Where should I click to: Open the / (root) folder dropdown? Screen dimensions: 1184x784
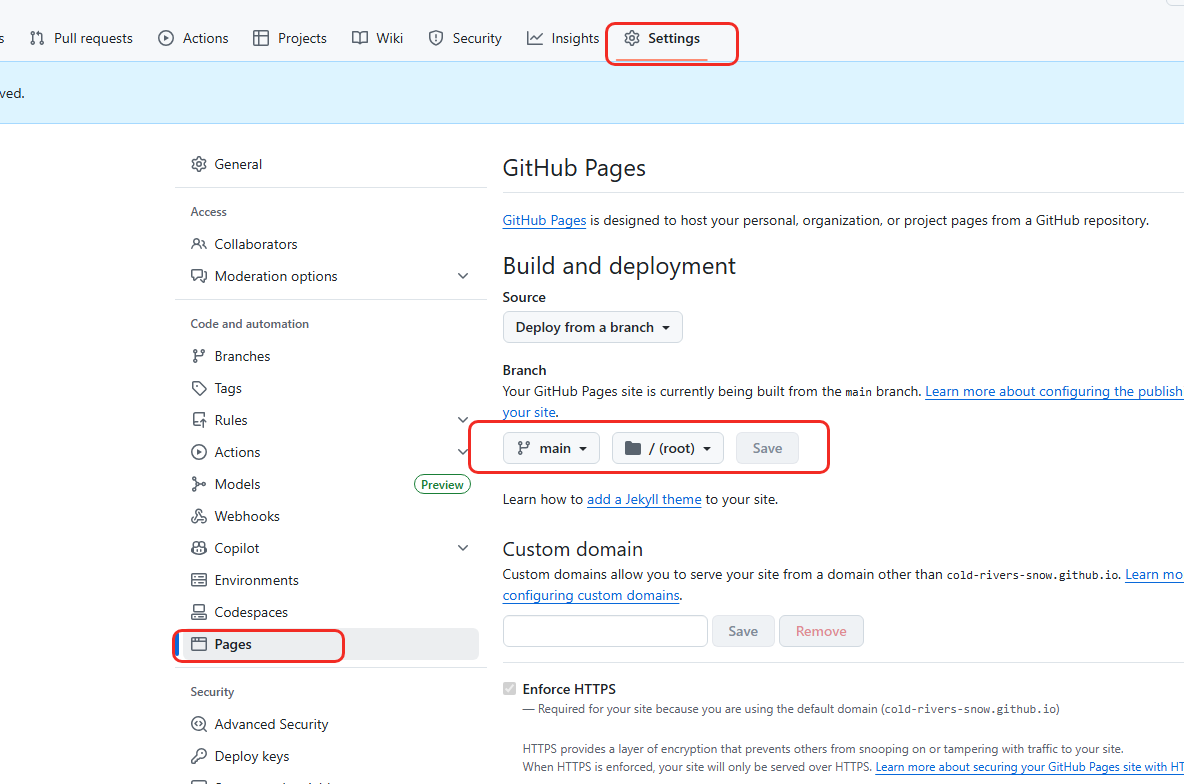point(667,448)
